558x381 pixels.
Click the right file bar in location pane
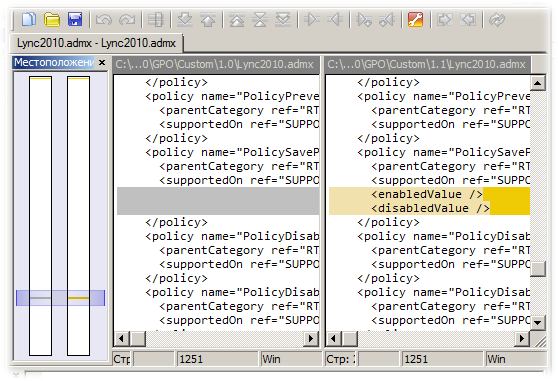coord(78,216)
